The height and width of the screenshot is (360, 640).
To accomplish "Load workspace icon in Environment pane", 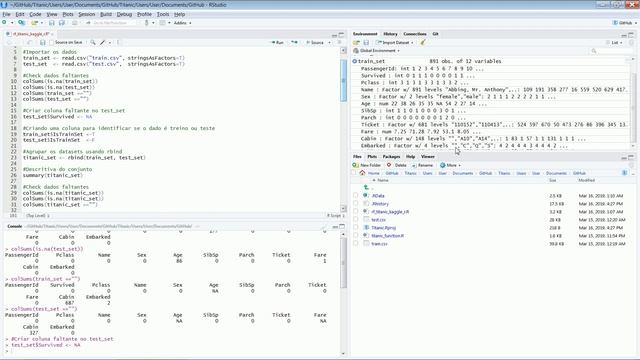I will point(357,42).
